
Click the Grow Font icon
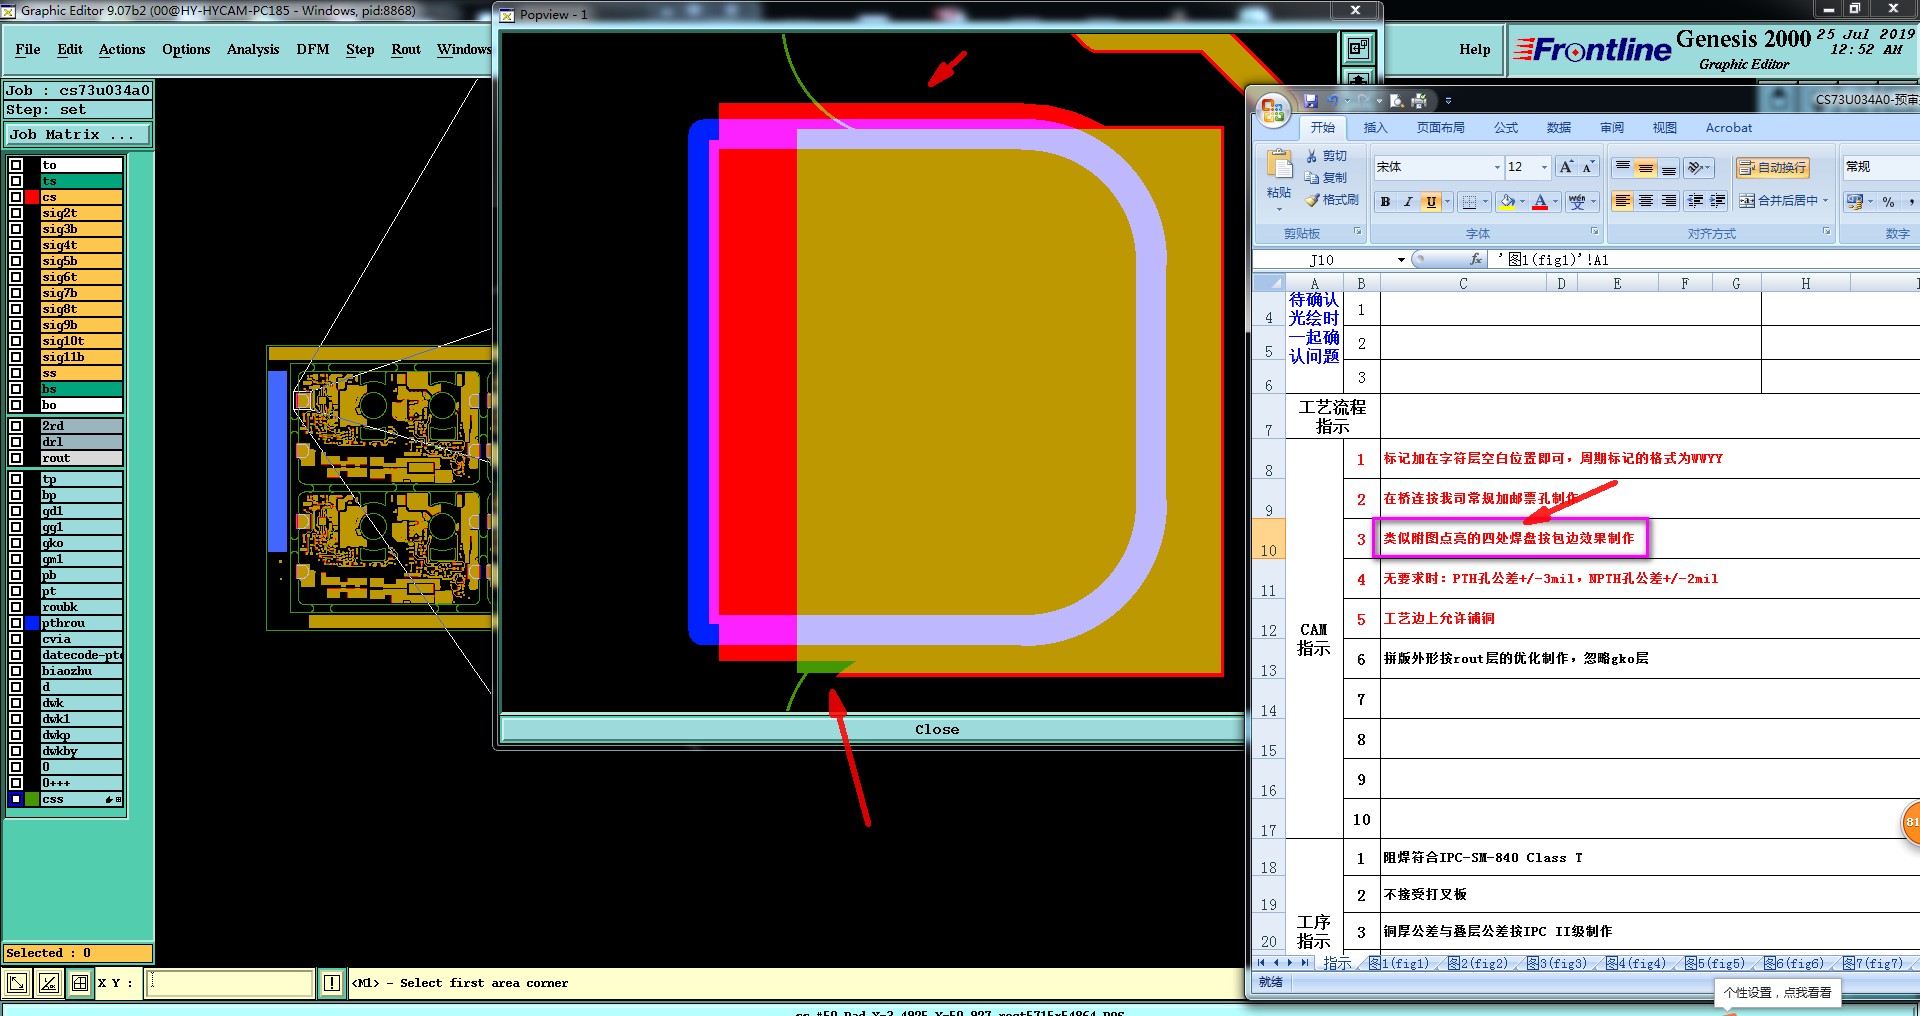click(1566, 167)
